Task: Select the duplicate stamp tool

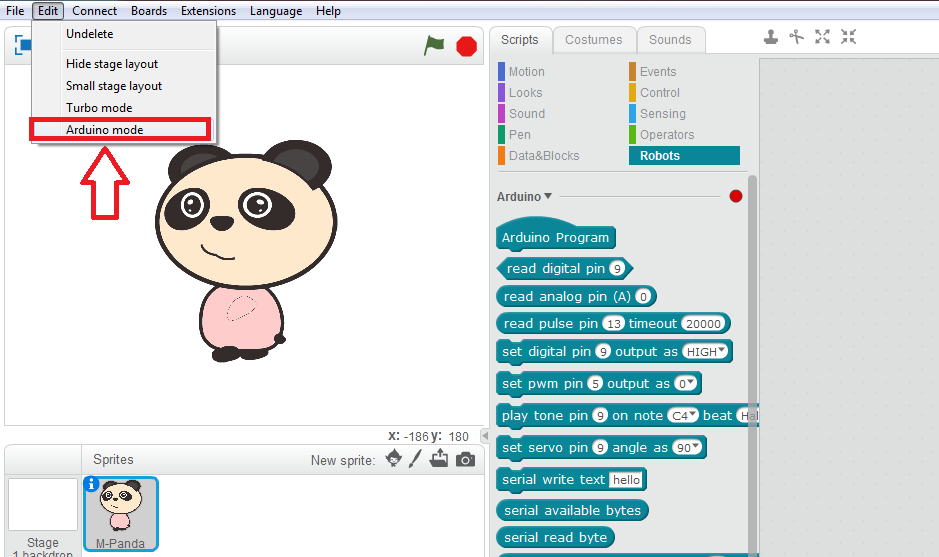Action: [x=771, y=37]
